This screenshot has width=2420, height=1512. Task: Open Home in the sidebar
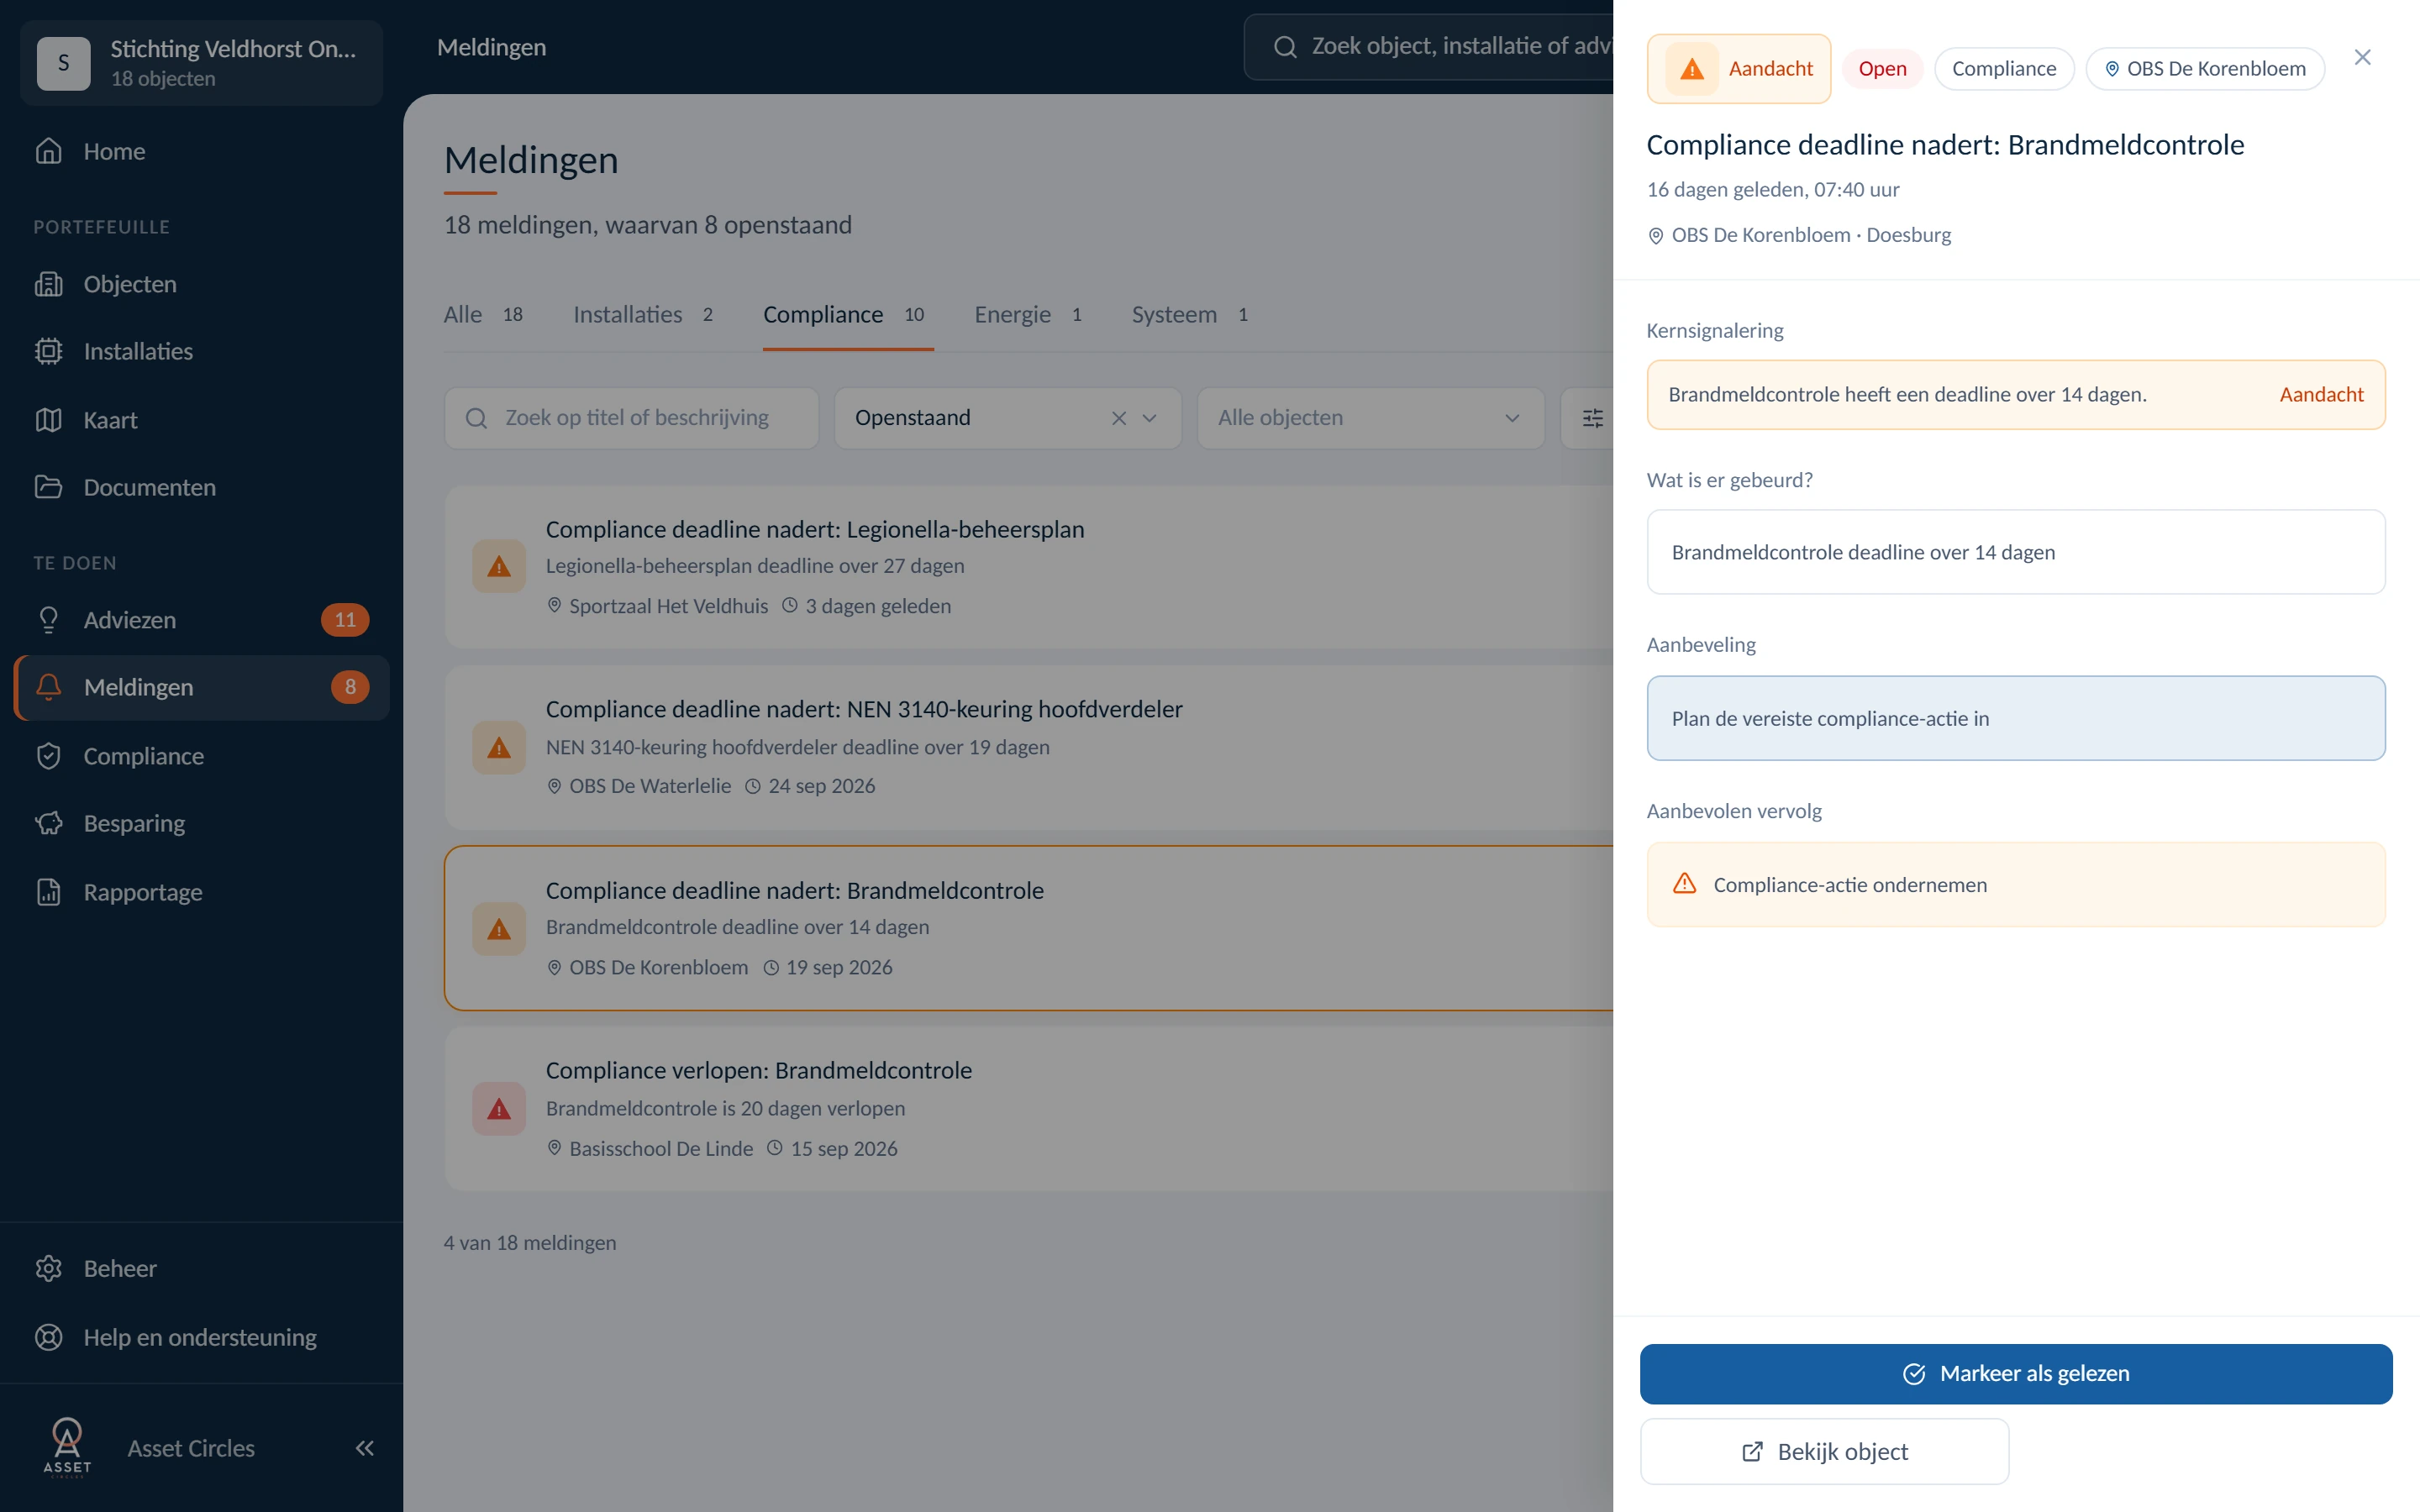(200, 151)
